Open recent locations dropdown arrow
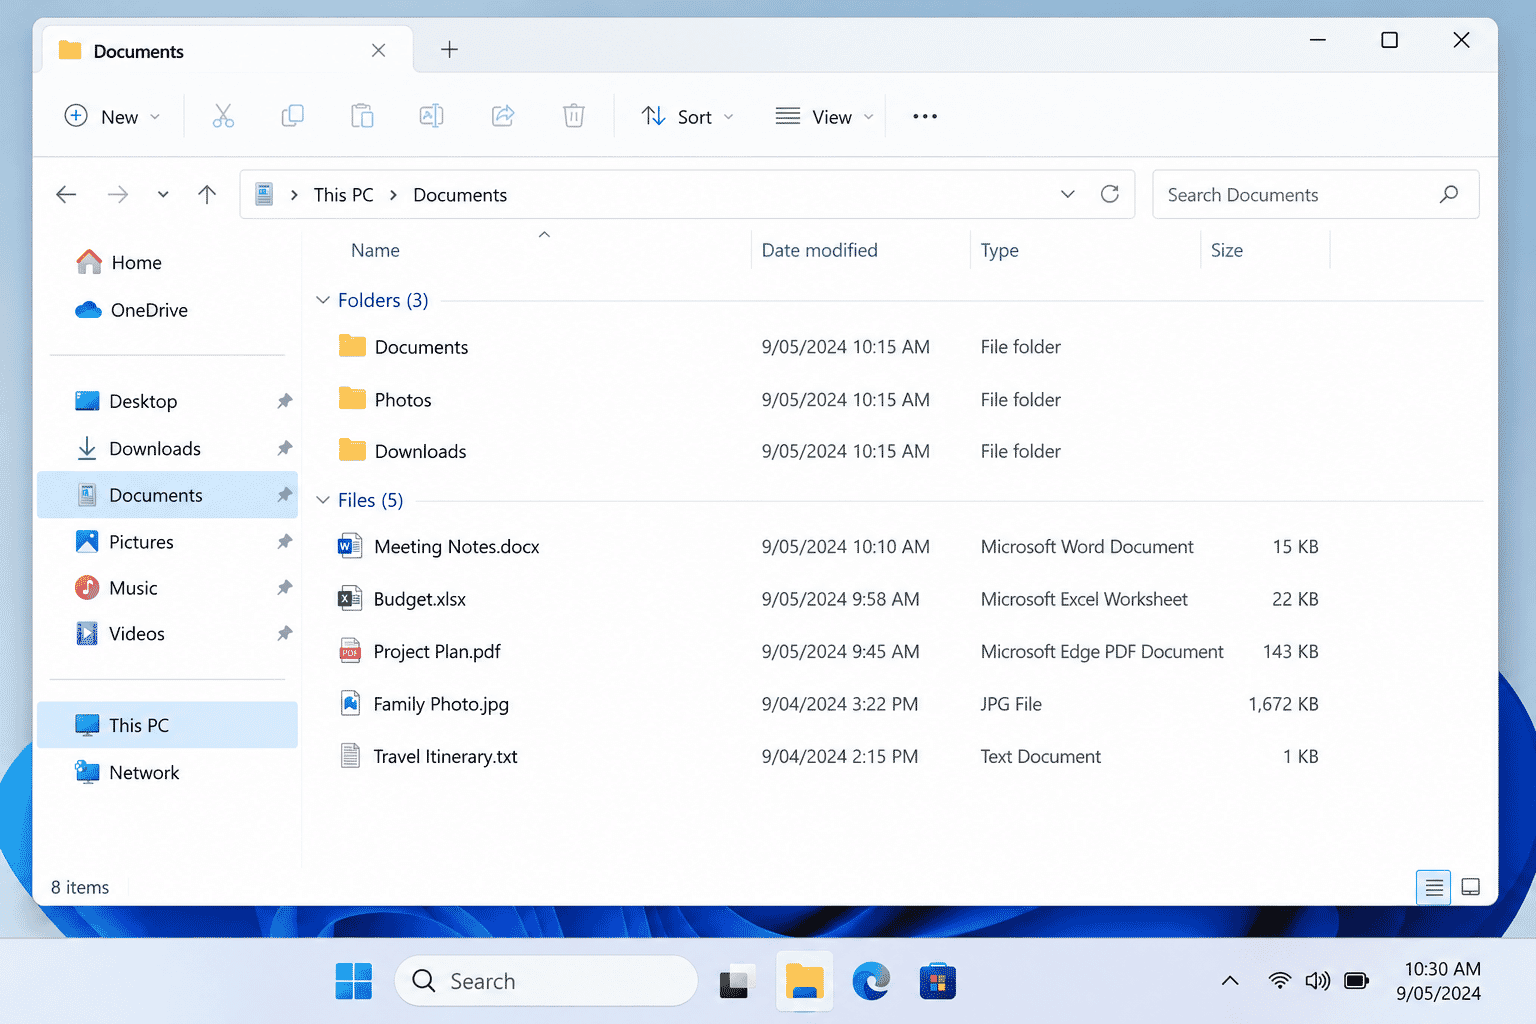1536x1024 pixels. (163, 194)
